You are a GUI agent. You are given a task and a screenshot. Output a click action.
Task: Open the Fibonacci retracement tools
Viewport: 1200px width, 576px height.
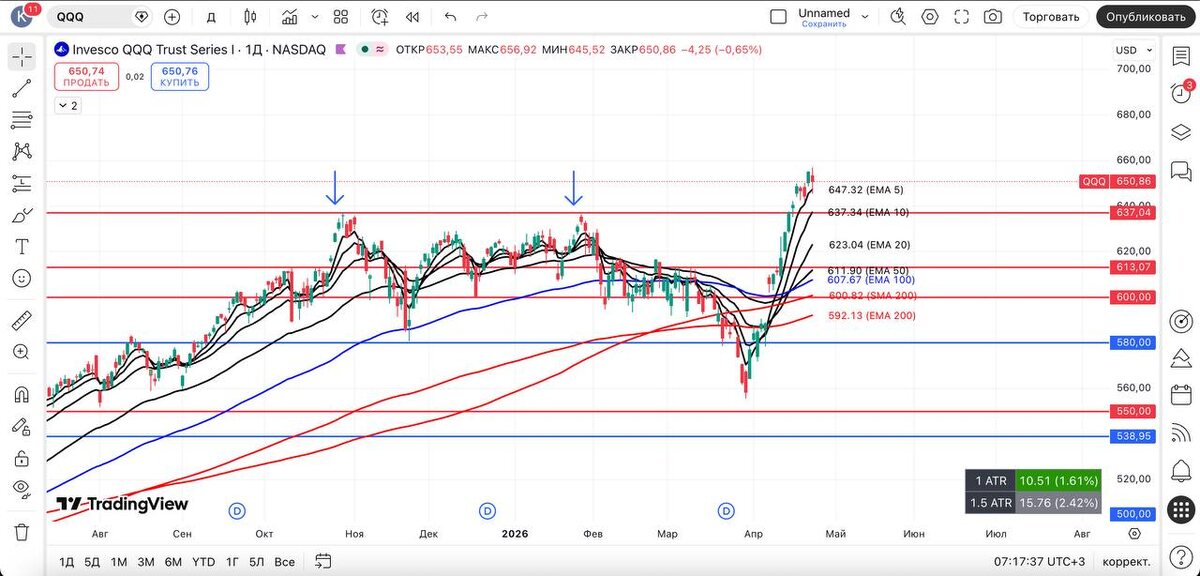pyautogui.click(x=21, y=120)
